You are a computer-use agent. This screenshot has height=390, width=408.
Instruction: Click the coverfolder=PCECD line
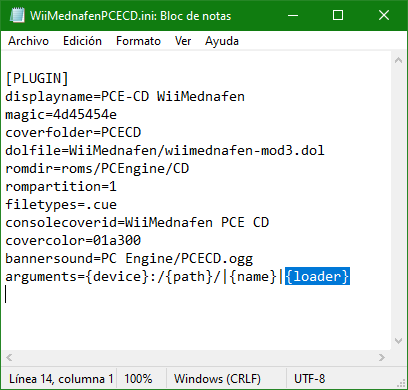coord(73,133)
